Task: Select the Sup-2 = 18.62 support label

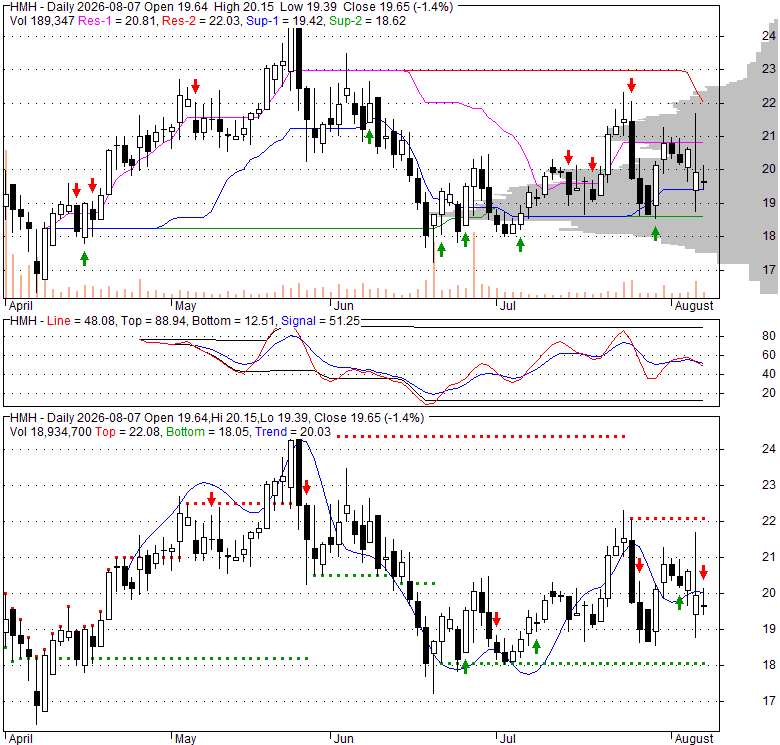Action: coord(367,21)
